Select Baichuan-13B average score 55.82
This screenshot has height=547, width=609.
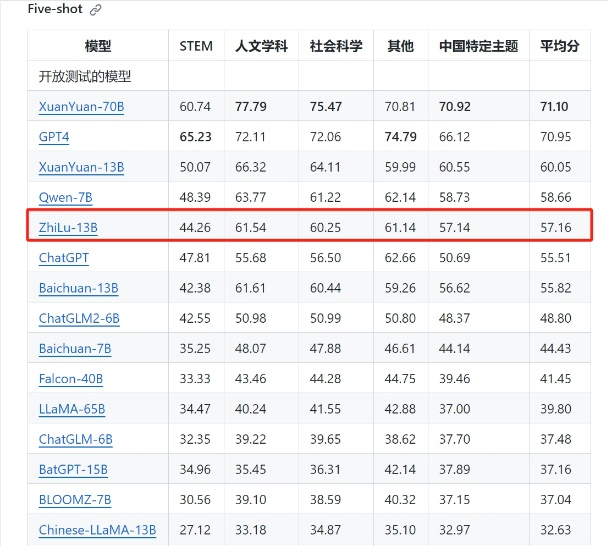[556, 288]
